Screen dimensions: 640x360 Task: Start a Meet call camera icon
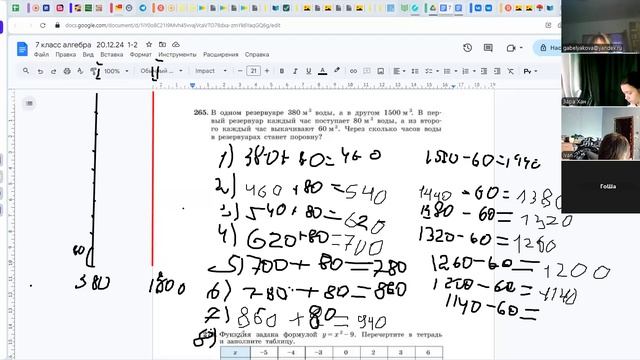tap(511, 48)
